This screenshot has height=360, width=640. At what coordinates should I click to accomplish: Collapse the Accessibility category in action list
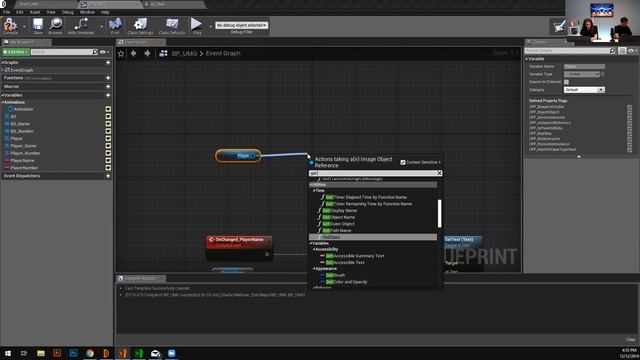click(314, 249)
